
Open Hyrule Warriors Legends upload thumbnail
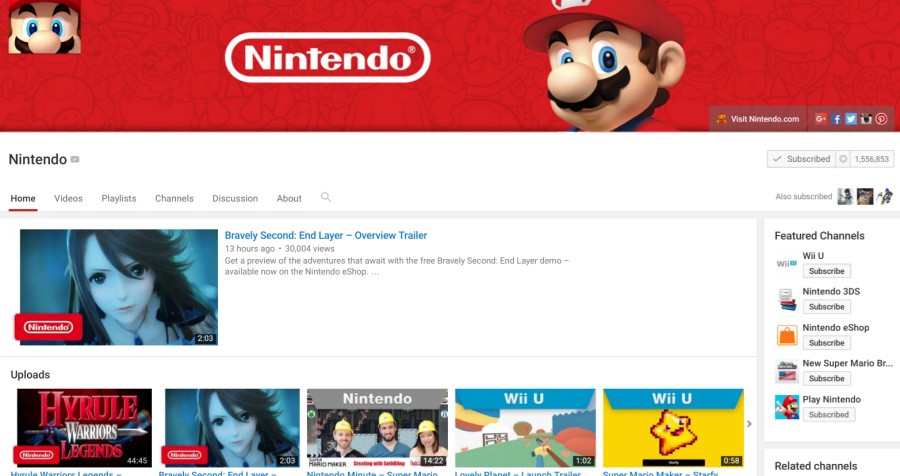click(84, 428)
